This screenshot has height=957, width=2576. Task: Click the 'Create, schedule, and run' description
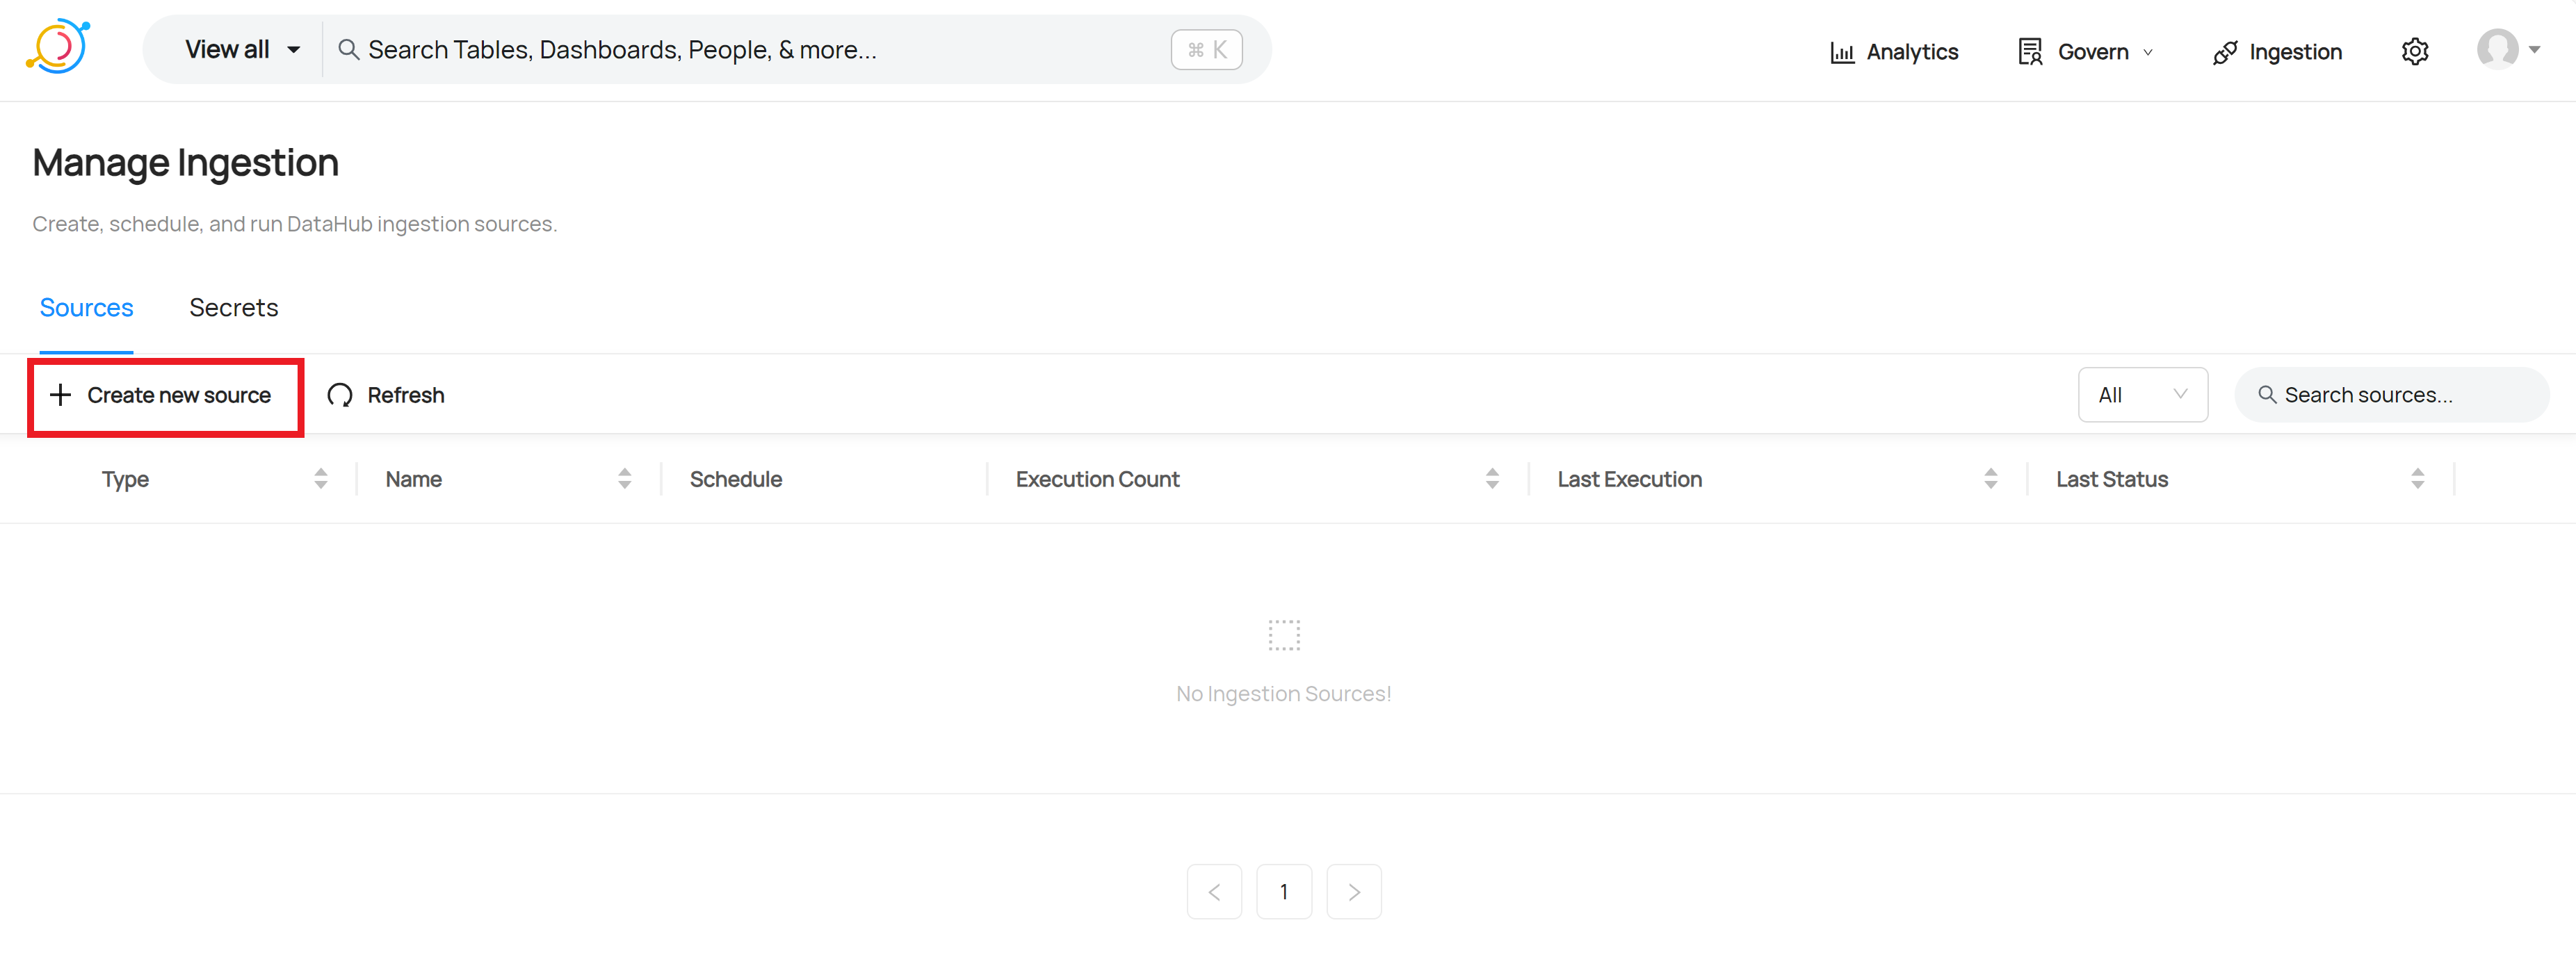point(295,224)
